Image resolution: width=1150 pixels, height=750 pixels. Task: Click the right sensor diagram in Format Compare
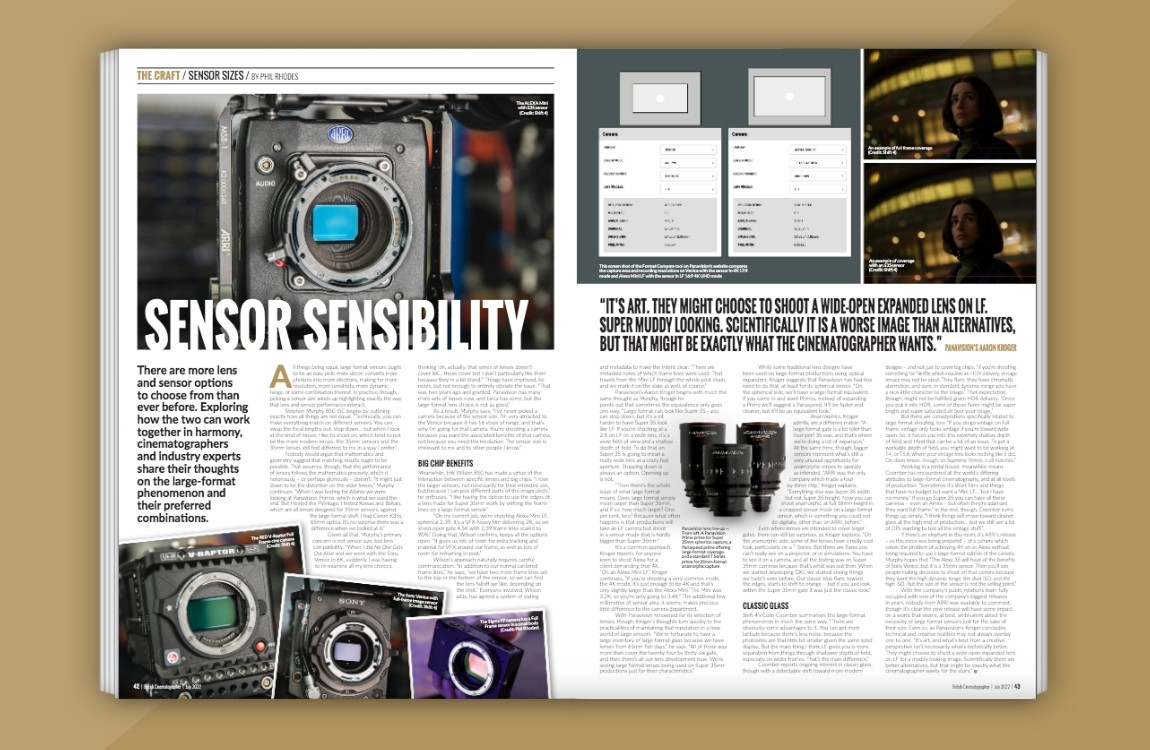pyautogui.click(x=789, y=97)
